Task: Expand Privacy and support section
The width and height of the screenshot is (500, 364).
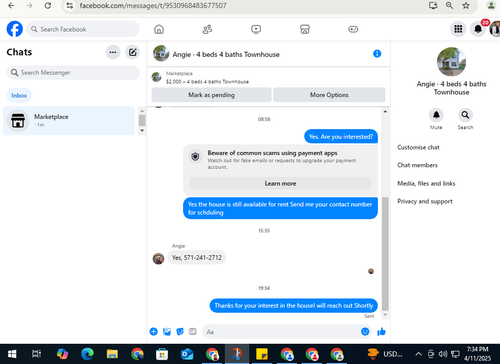Action: [x=425, y=201]
